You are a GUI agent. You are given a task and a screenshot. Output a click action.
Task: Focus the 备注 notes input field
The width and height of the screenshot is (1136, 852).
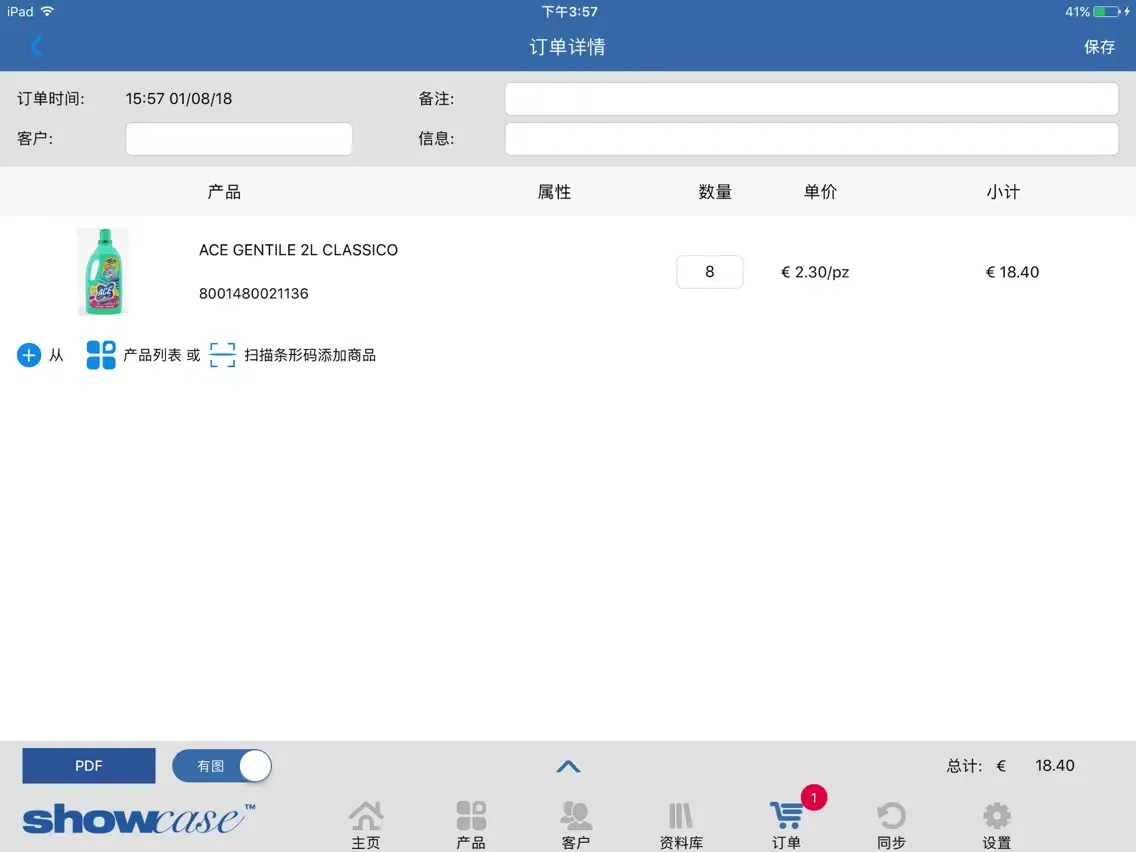pos(811,99)
